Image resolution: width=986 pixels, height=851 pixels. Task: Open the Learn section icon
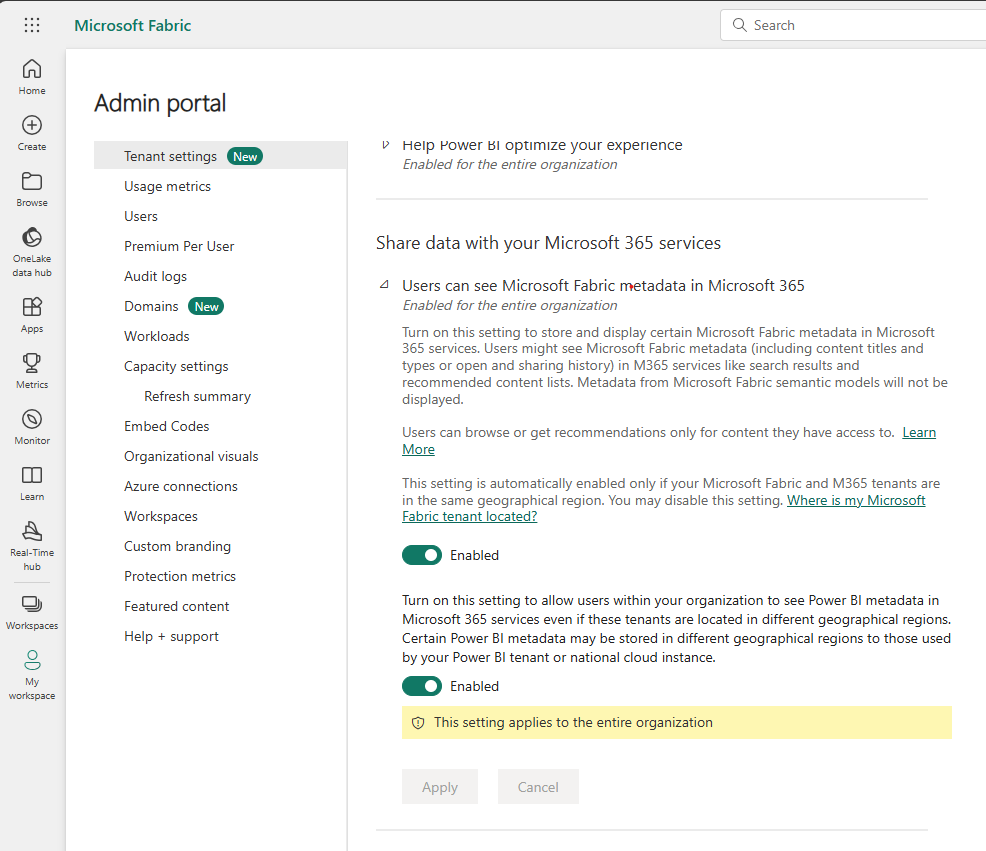pos(31,477)
